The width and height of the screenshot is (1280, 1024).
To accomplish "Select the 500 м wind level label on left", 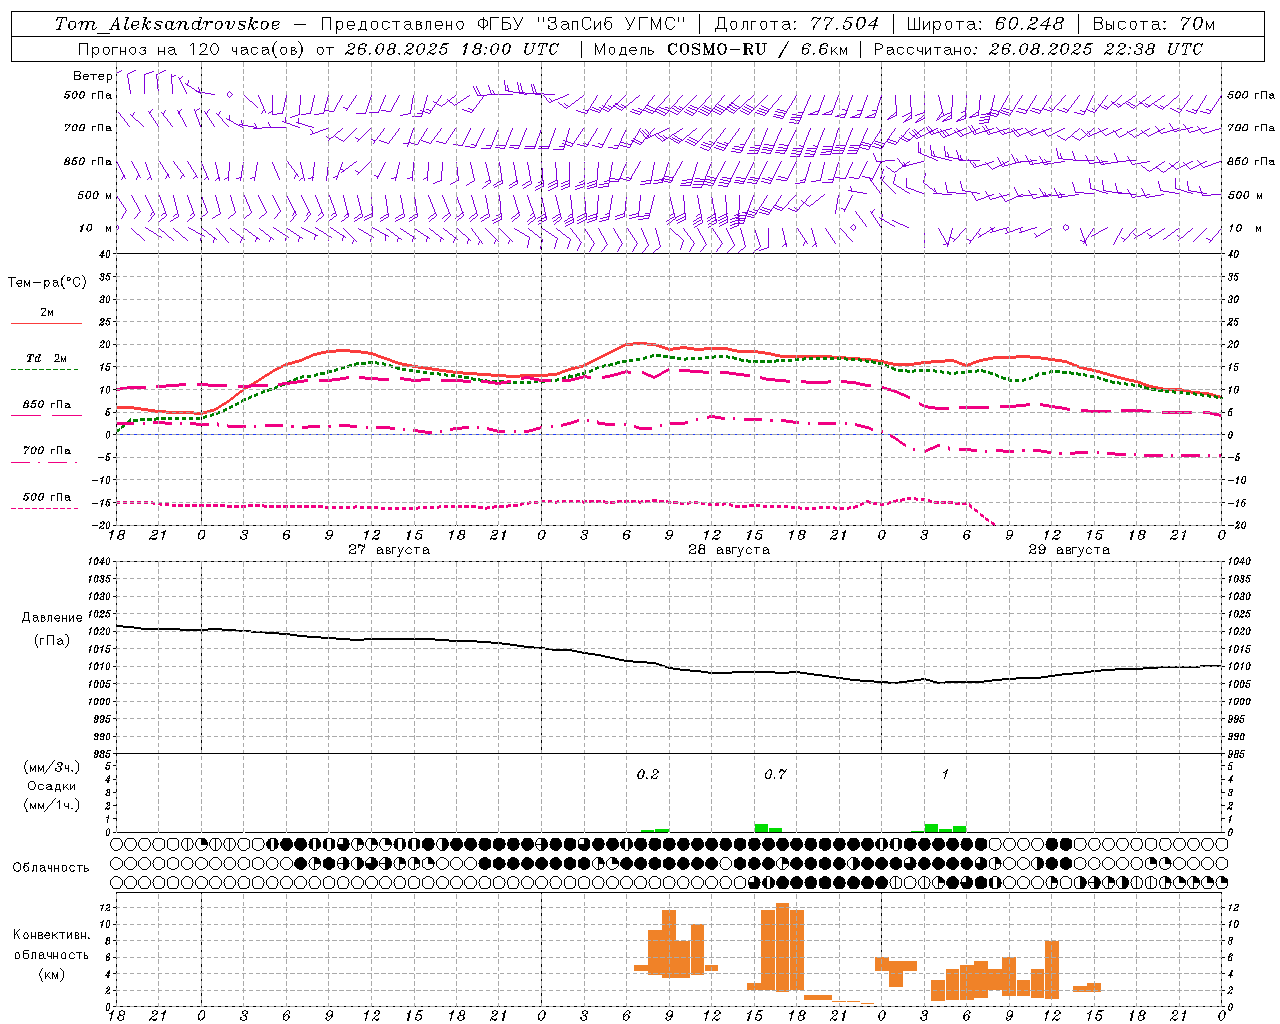I will (95, 195).
